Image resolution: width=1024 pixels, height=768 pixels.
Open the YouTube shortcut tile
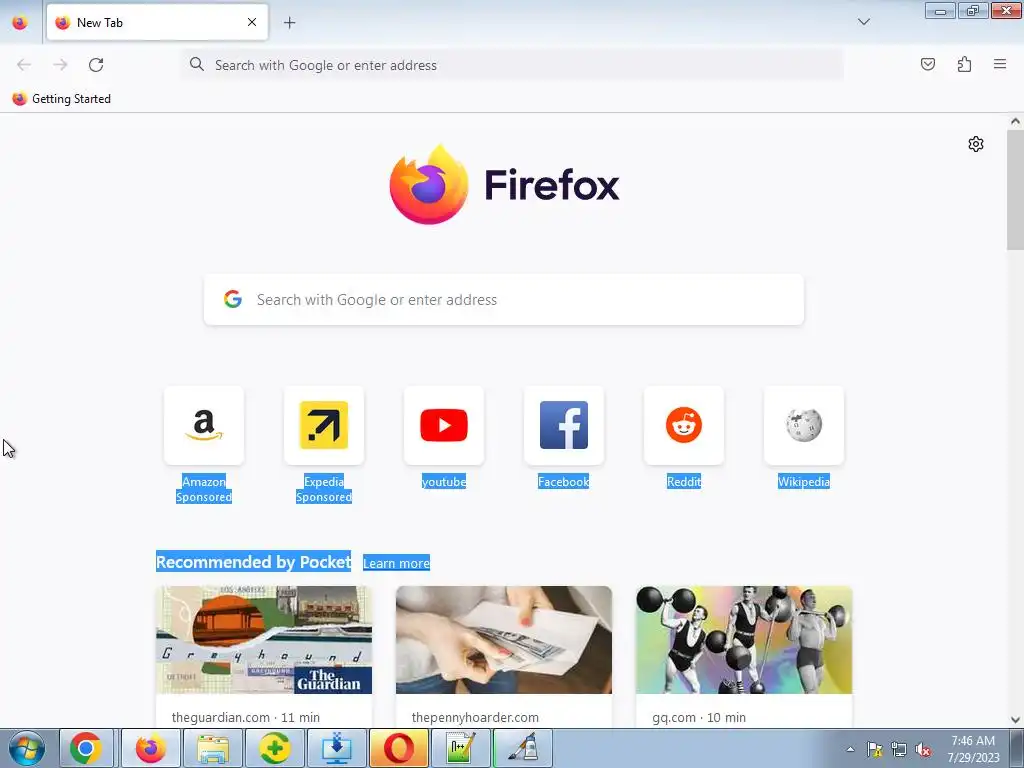(444, 425)
